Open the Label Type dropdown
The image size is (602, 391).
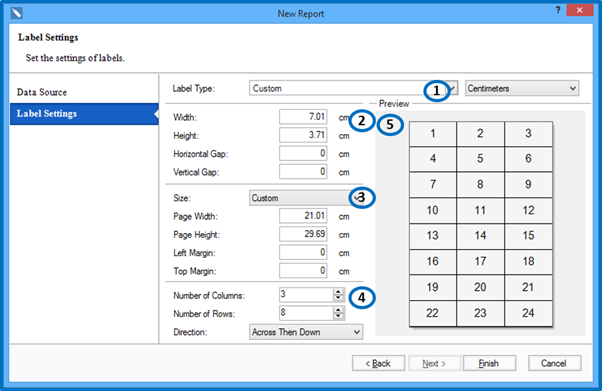pyautogui.click(x=353, y=88)
